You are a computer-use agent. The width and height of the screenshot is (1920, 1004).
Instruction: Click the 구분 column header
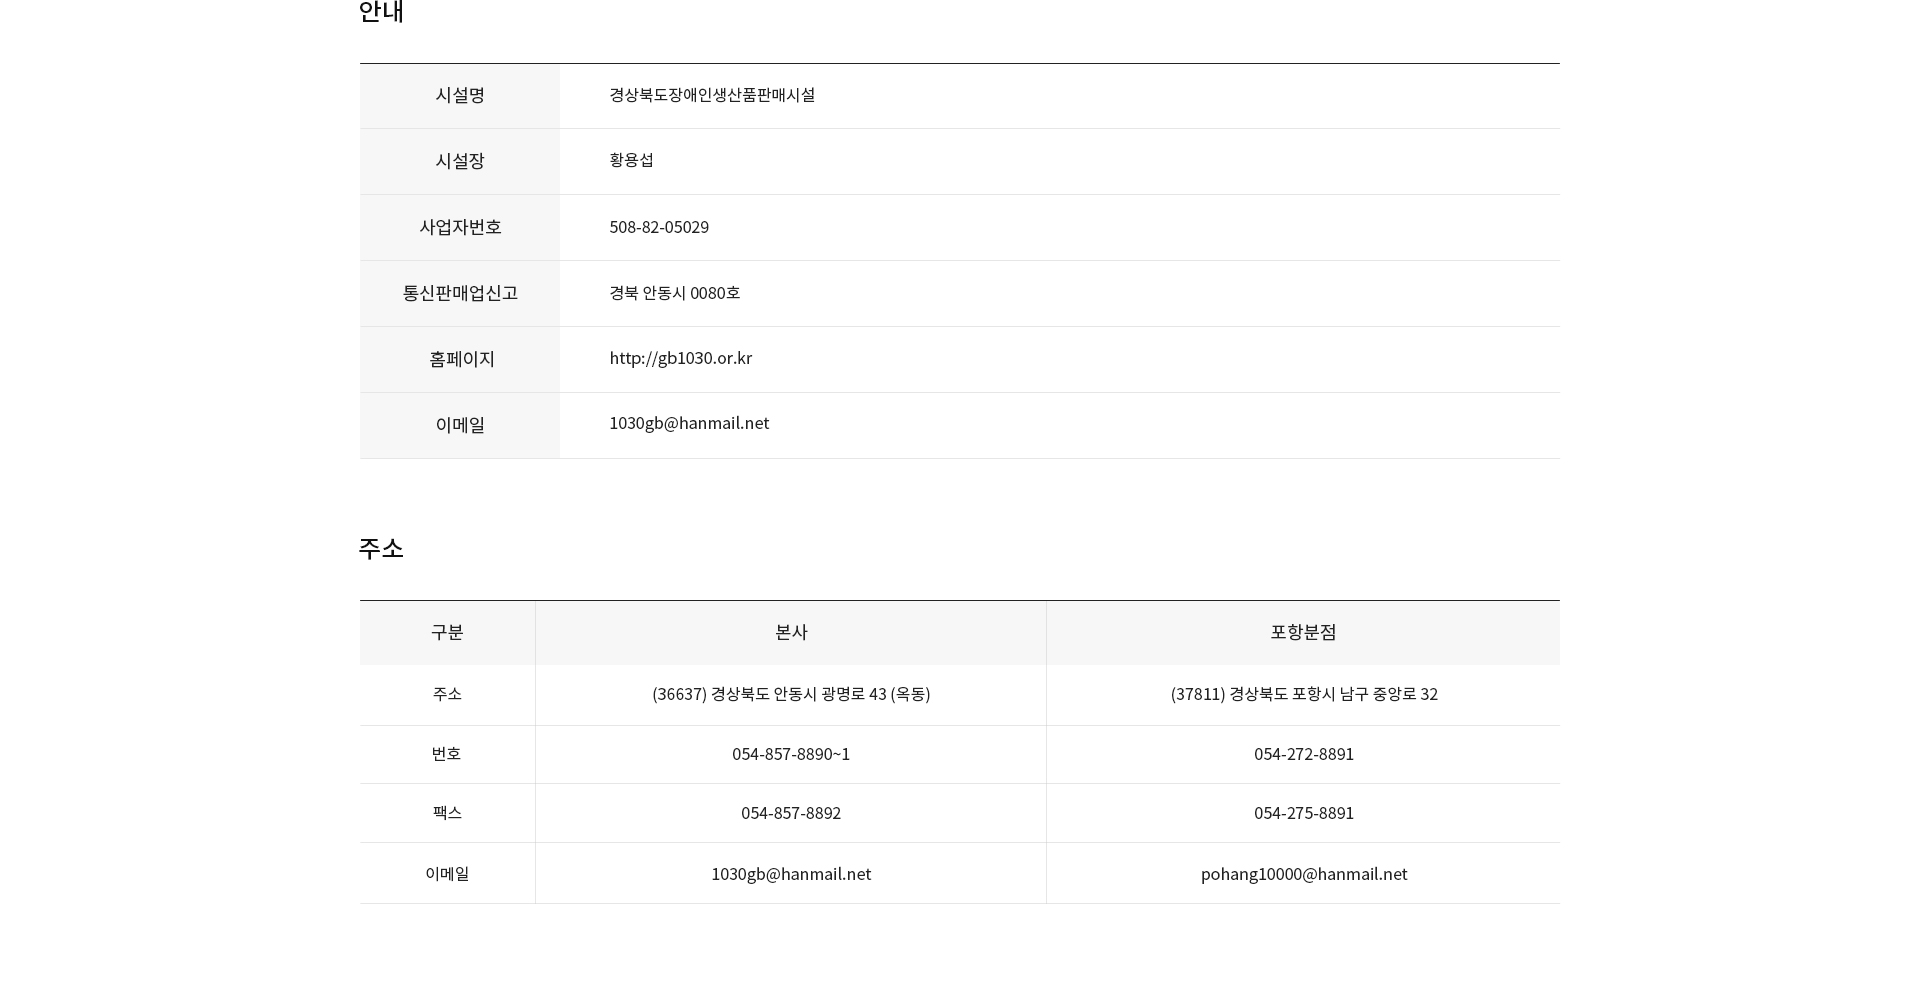(x=447, y=632)
